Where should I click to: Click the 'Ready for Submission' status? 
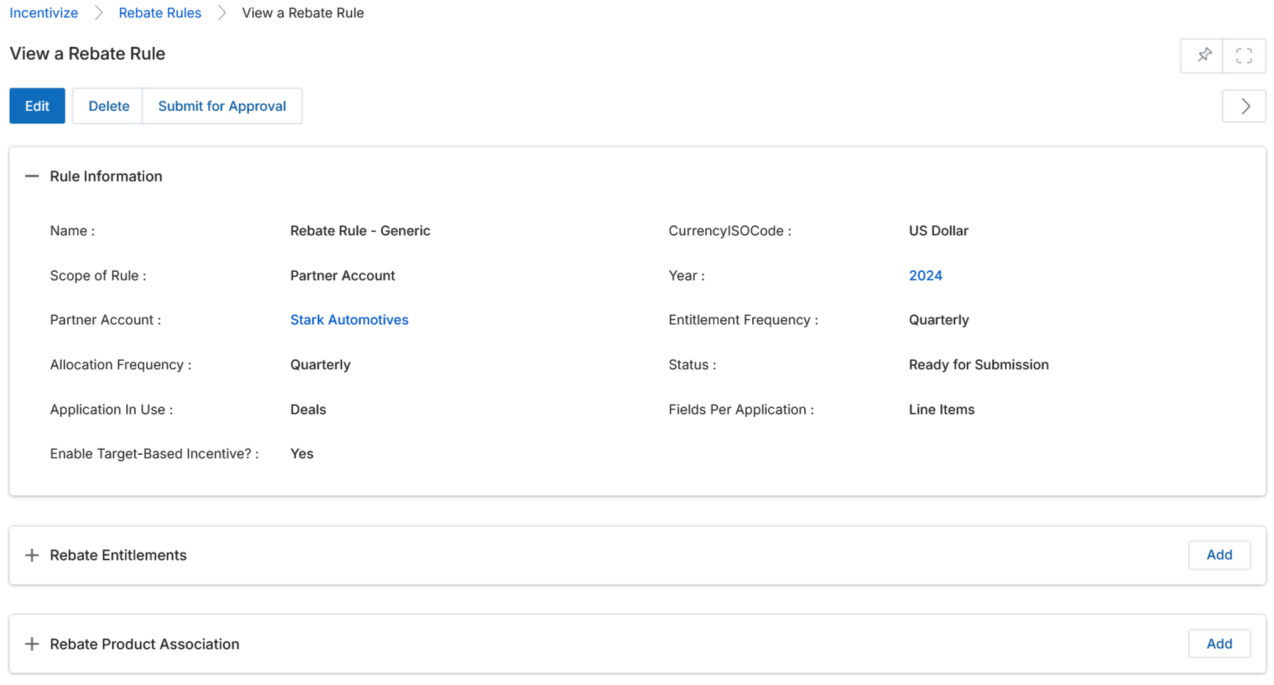click(978, 365)
